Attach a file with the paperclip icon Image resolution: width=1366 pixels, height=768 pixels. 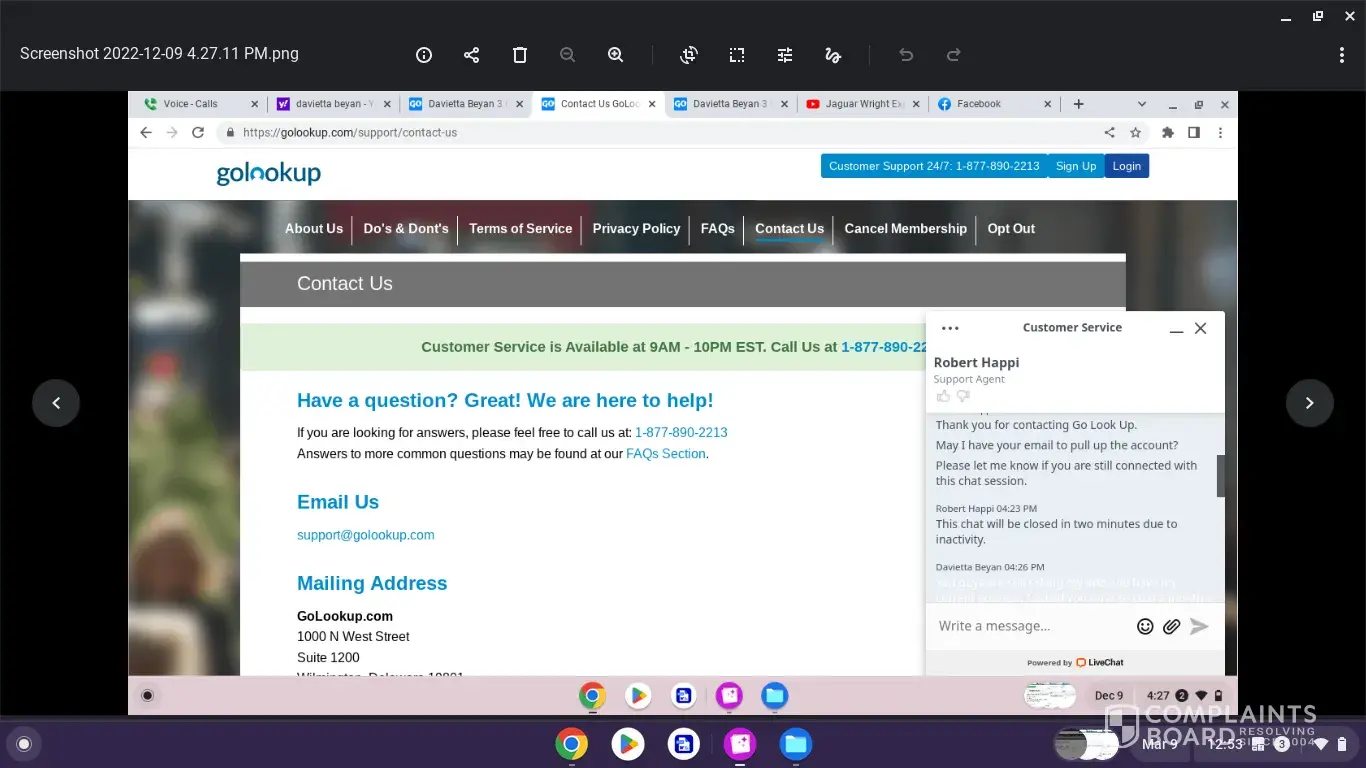pos(1171,626)
